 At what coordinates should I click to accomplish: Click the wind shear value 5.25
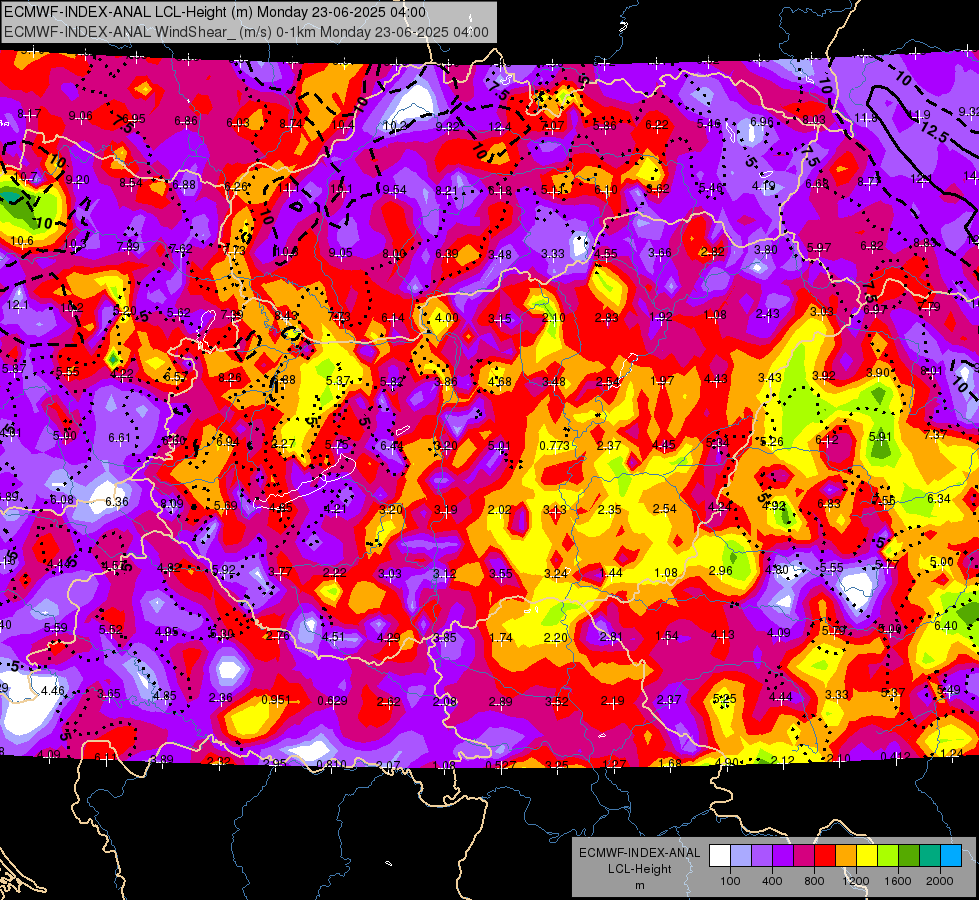click(x=724, y=698)
